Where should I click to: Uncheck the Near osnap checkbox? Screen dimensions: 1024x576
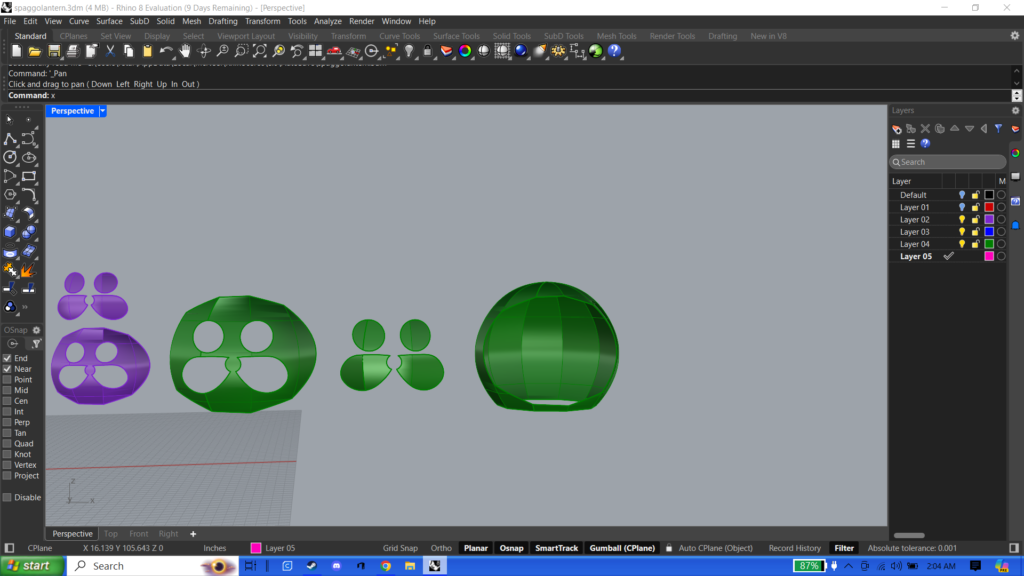click(7, 369)
